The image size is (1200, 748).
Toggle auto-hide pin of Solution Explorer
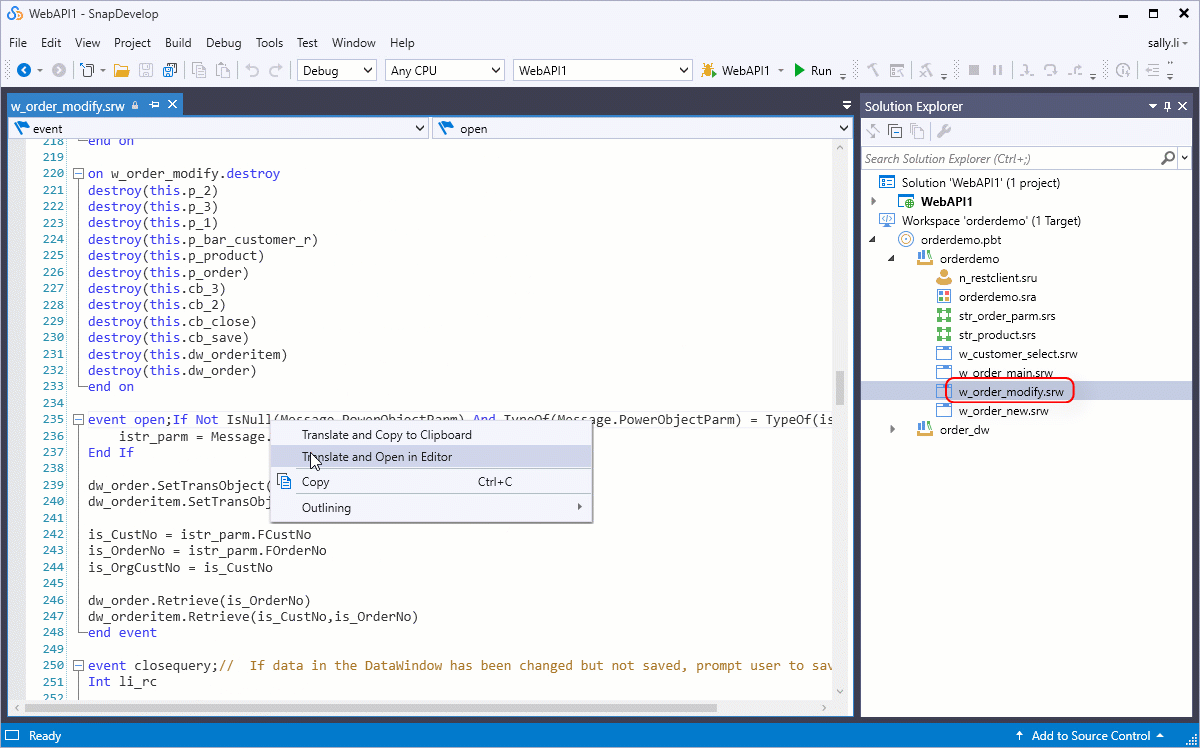point(1167,106)
